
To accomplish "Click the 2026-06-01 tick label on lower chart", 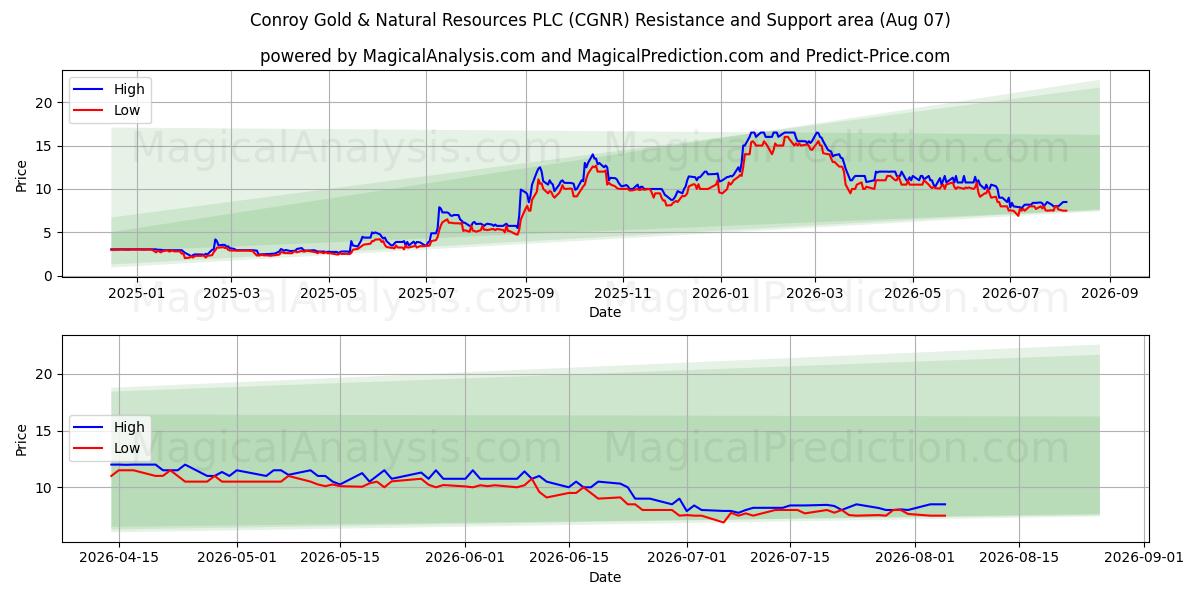I will pyautogui.click(x=465, y=559).
